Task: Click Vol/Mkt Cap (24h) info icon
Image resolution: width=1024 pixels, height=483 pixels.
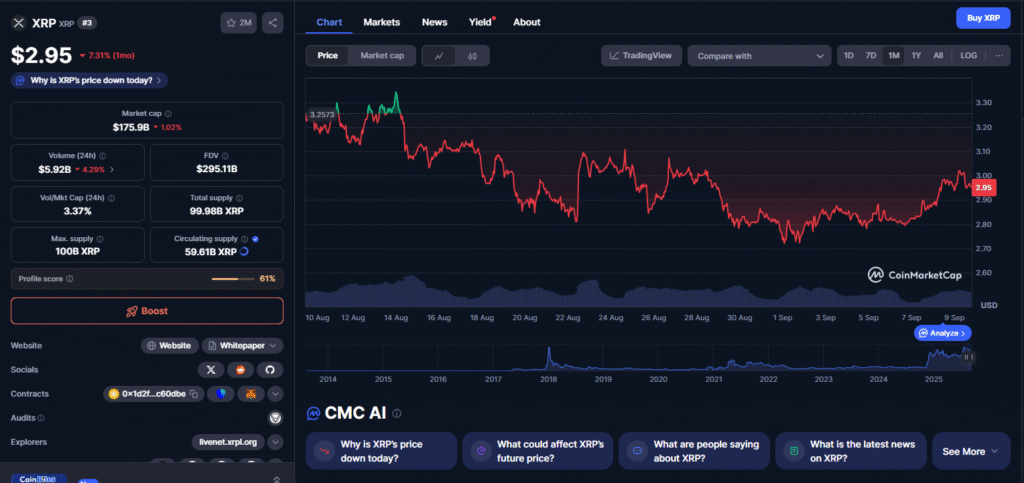Action: coord(110,198)
